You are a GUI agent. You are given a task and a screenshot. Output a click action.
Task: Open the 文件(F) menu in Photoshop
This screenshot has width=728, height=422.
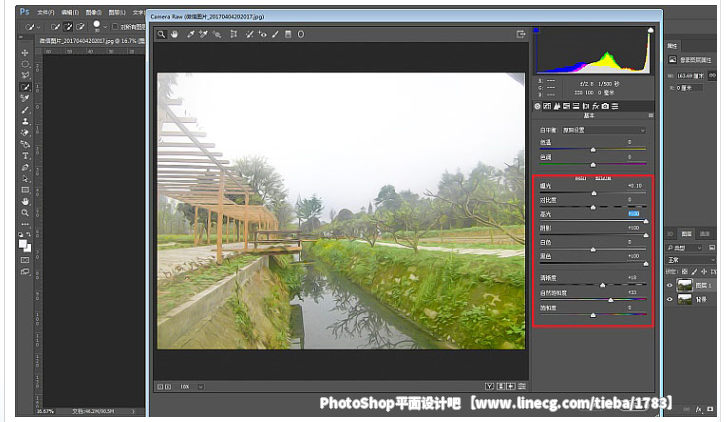pos(46,13)
